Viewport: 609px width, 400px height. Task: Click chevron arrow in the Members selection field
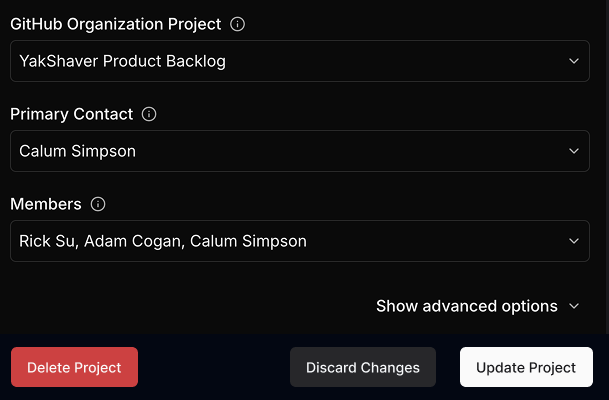[x=574, y=241]
